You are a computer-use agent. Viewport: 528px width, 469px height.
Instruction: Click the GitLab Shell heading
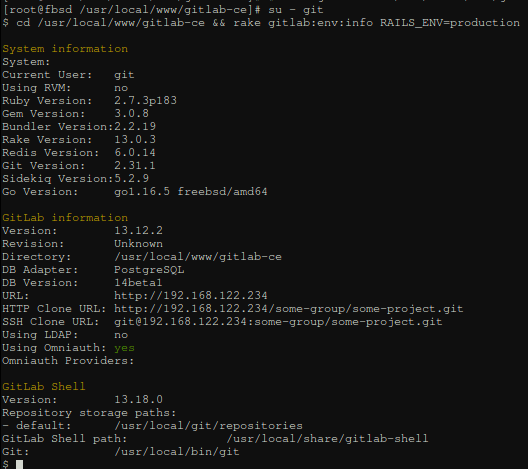(x=44, y=387)
